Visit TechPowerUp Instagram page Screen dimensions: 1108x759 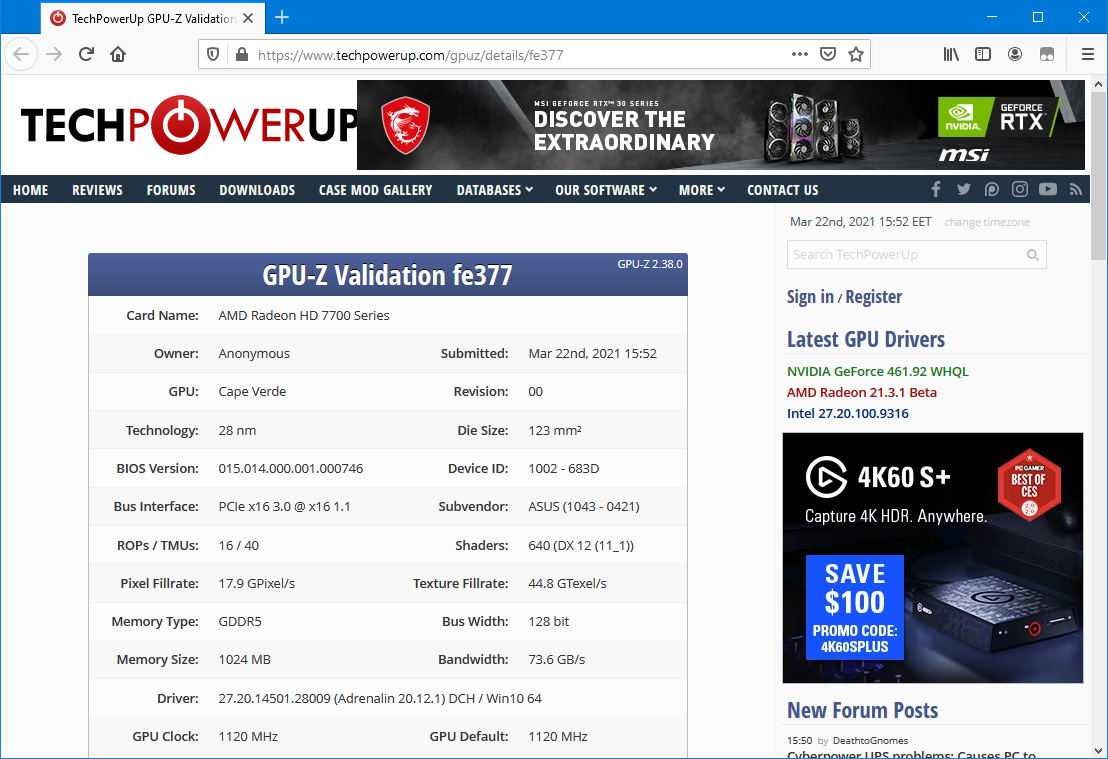(1019, 189)
